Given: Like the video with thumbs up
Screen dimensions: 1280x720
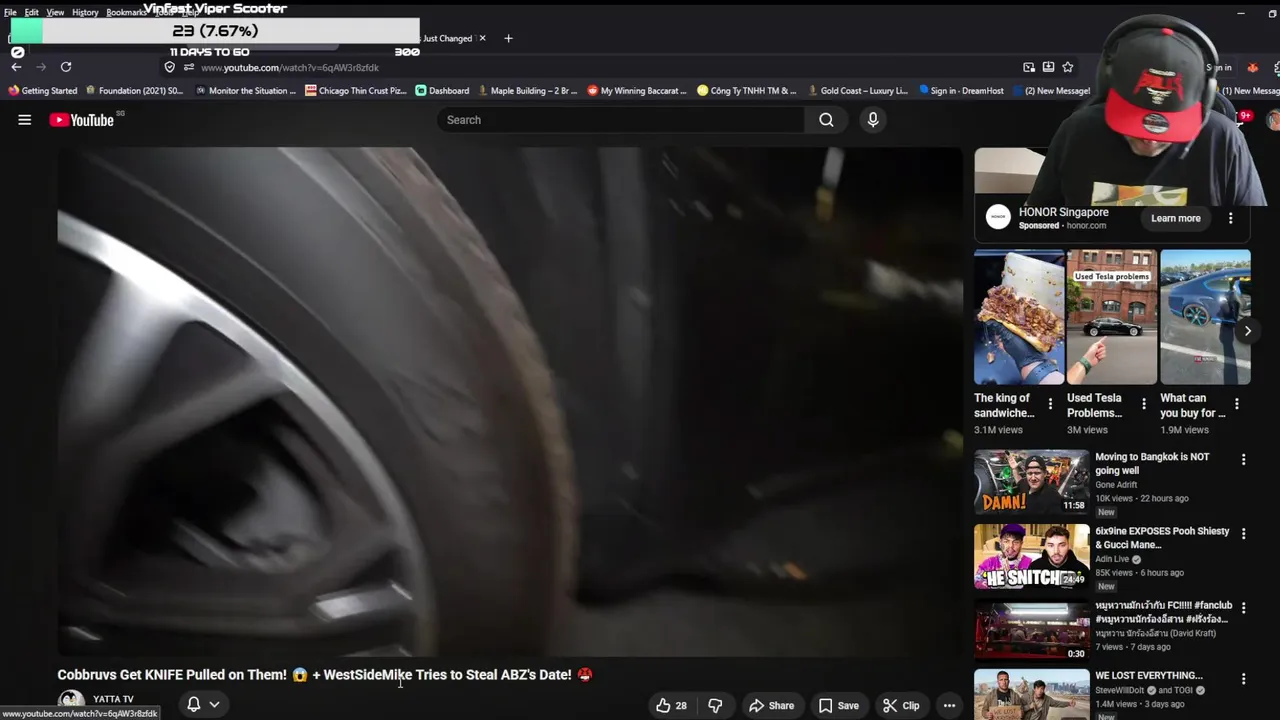Looking at the screenshot, I should coord(671,706).
